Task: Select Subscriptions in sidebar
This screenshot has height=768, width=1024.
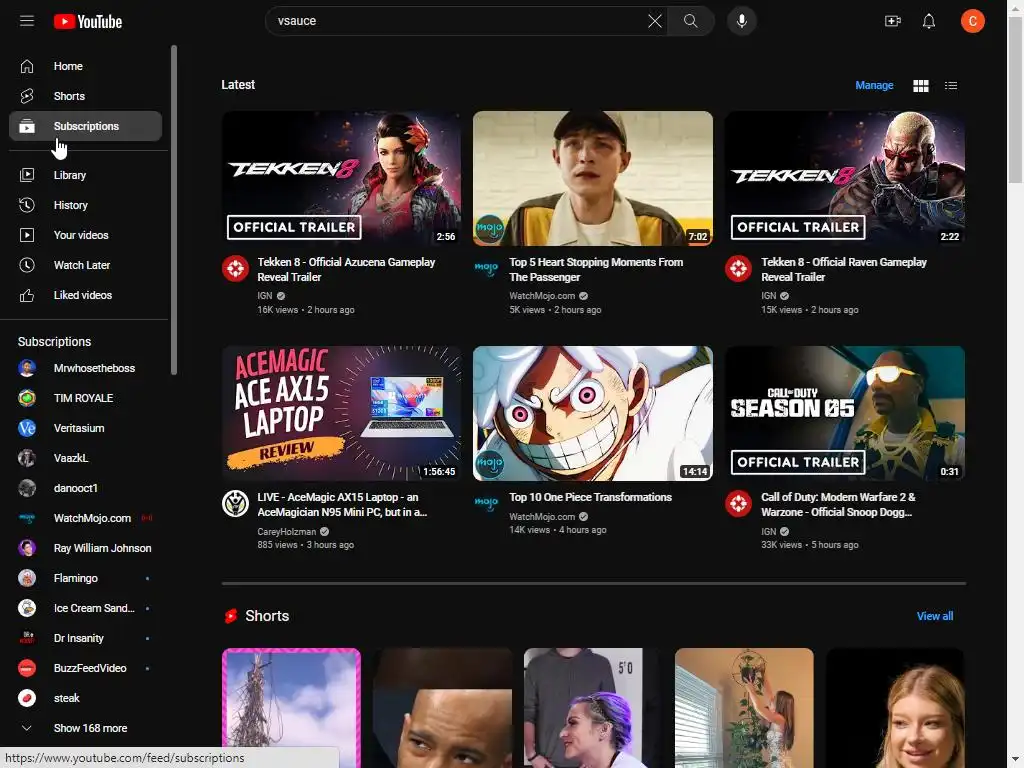Action: pyautogui.click(x=86, y=126)
